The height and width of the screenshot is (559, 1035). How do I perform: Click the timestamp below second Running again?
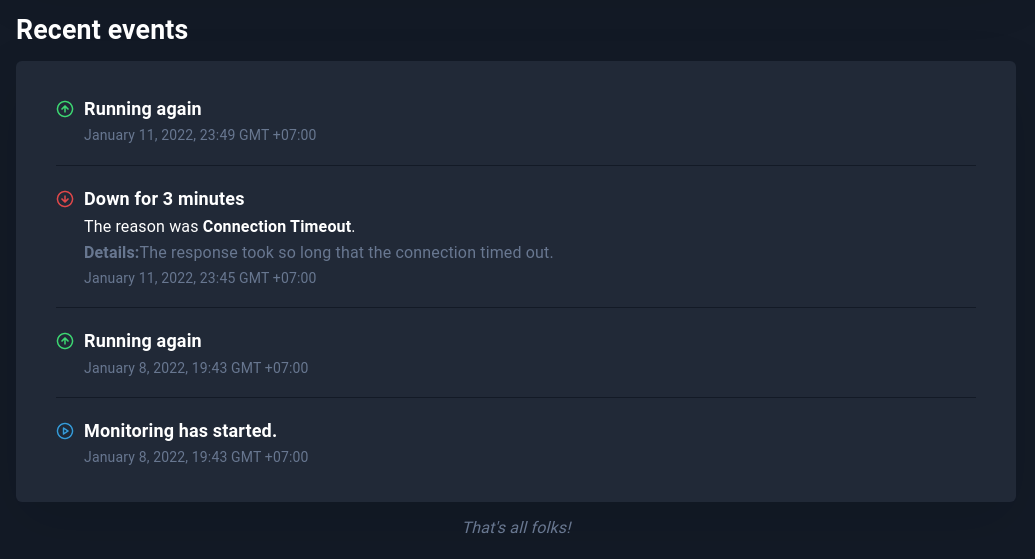click(x=196, y=368)
